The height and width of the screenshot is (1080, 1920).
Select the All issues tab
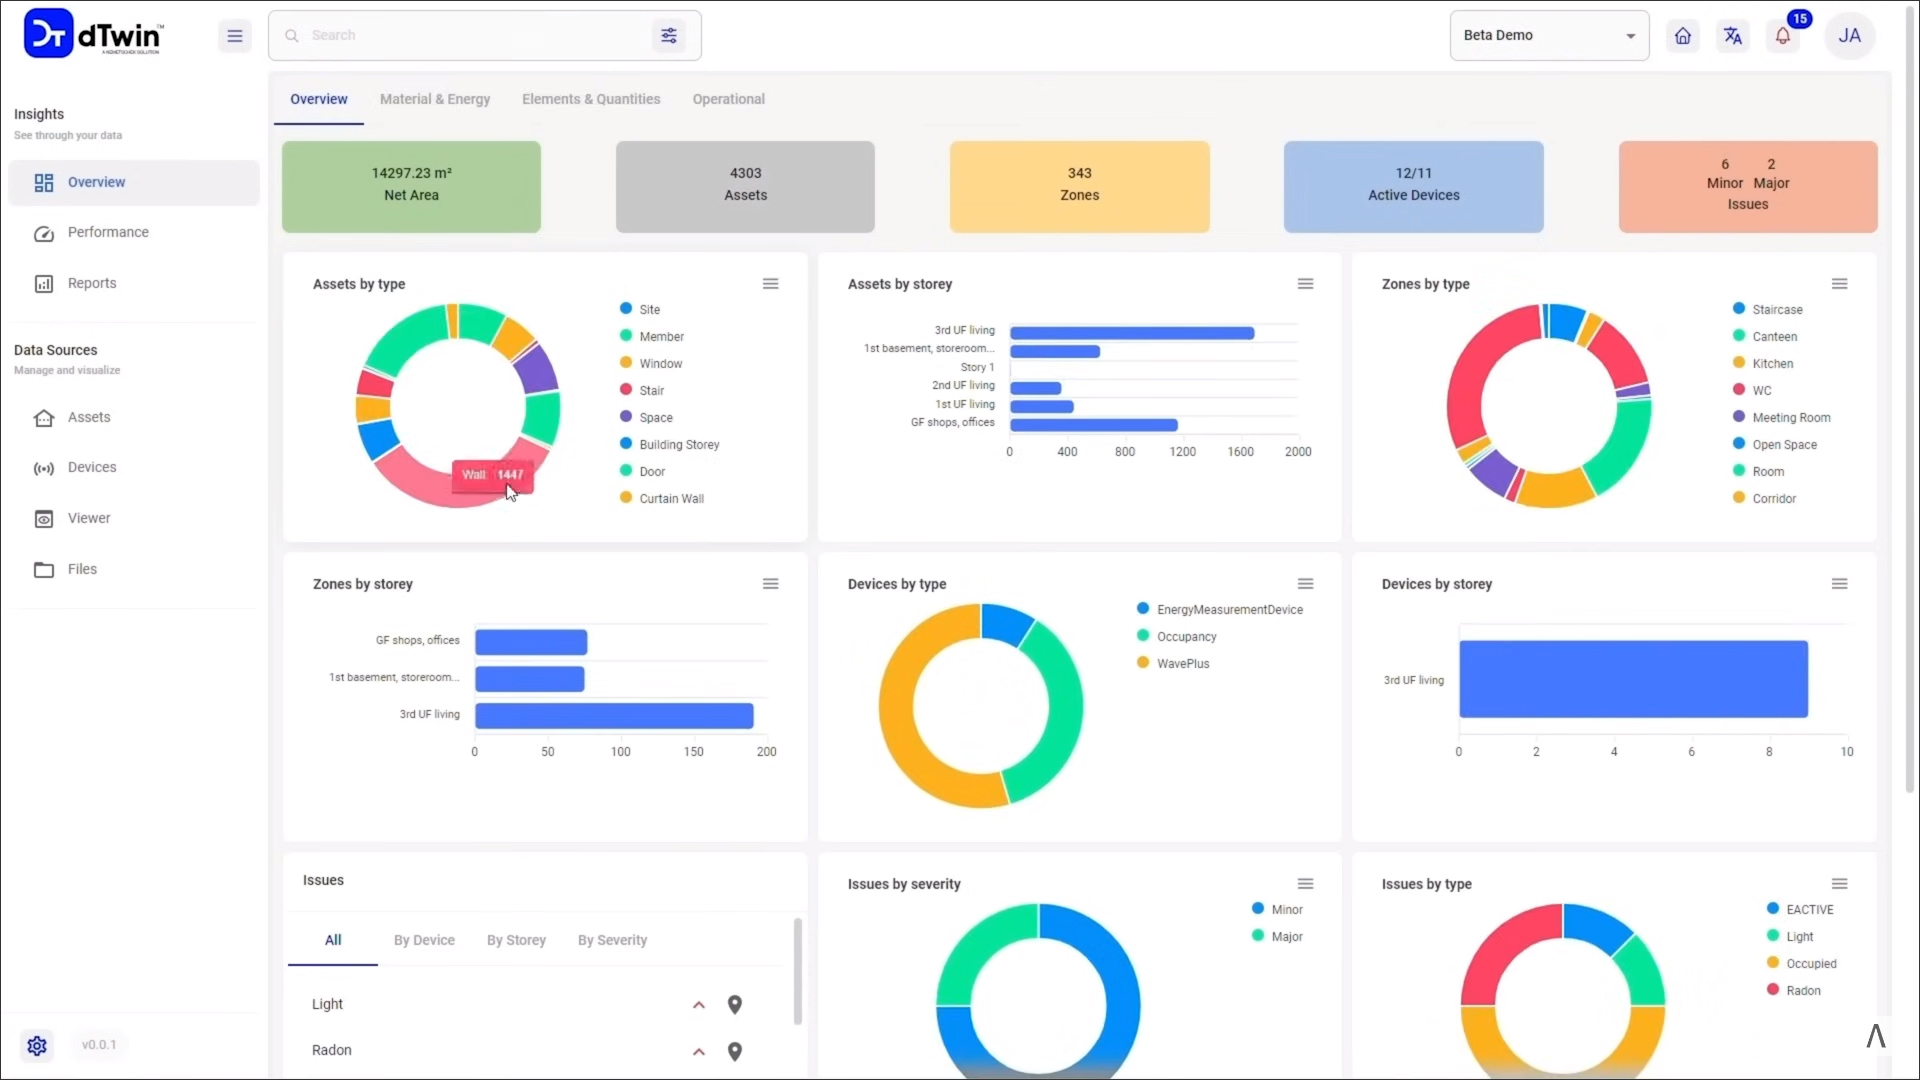pyautogui.click(x=333, y=941)
